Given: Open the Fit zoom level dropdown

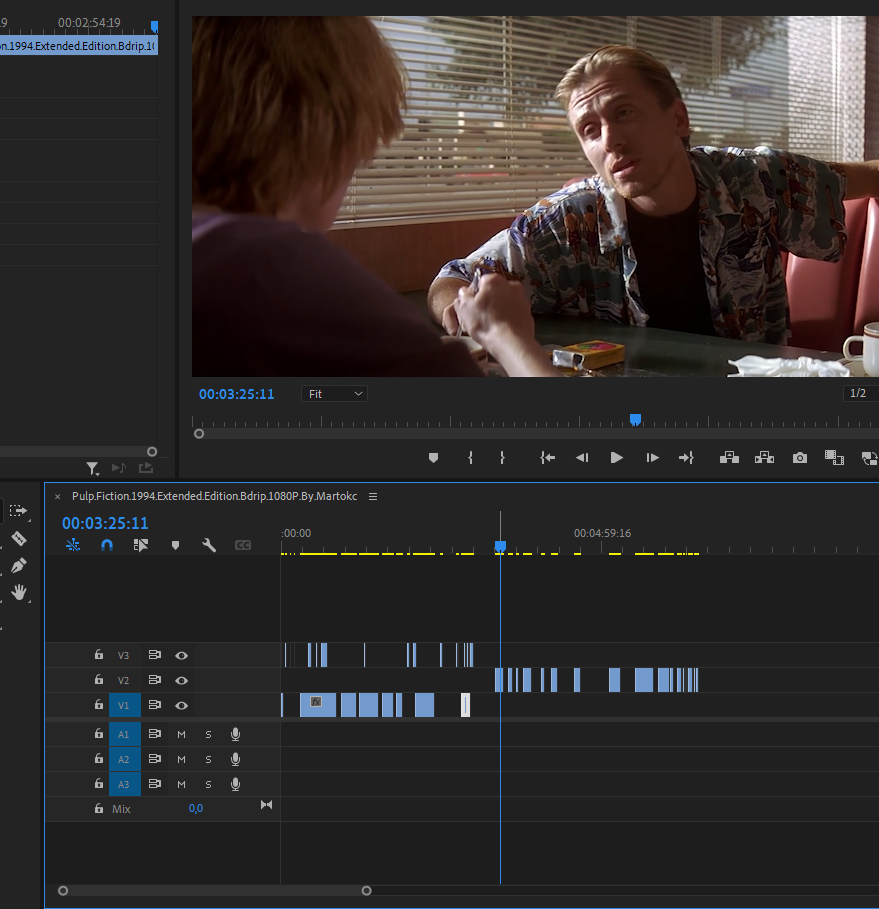Looking at the screenshot, I should tap(335, 394).
